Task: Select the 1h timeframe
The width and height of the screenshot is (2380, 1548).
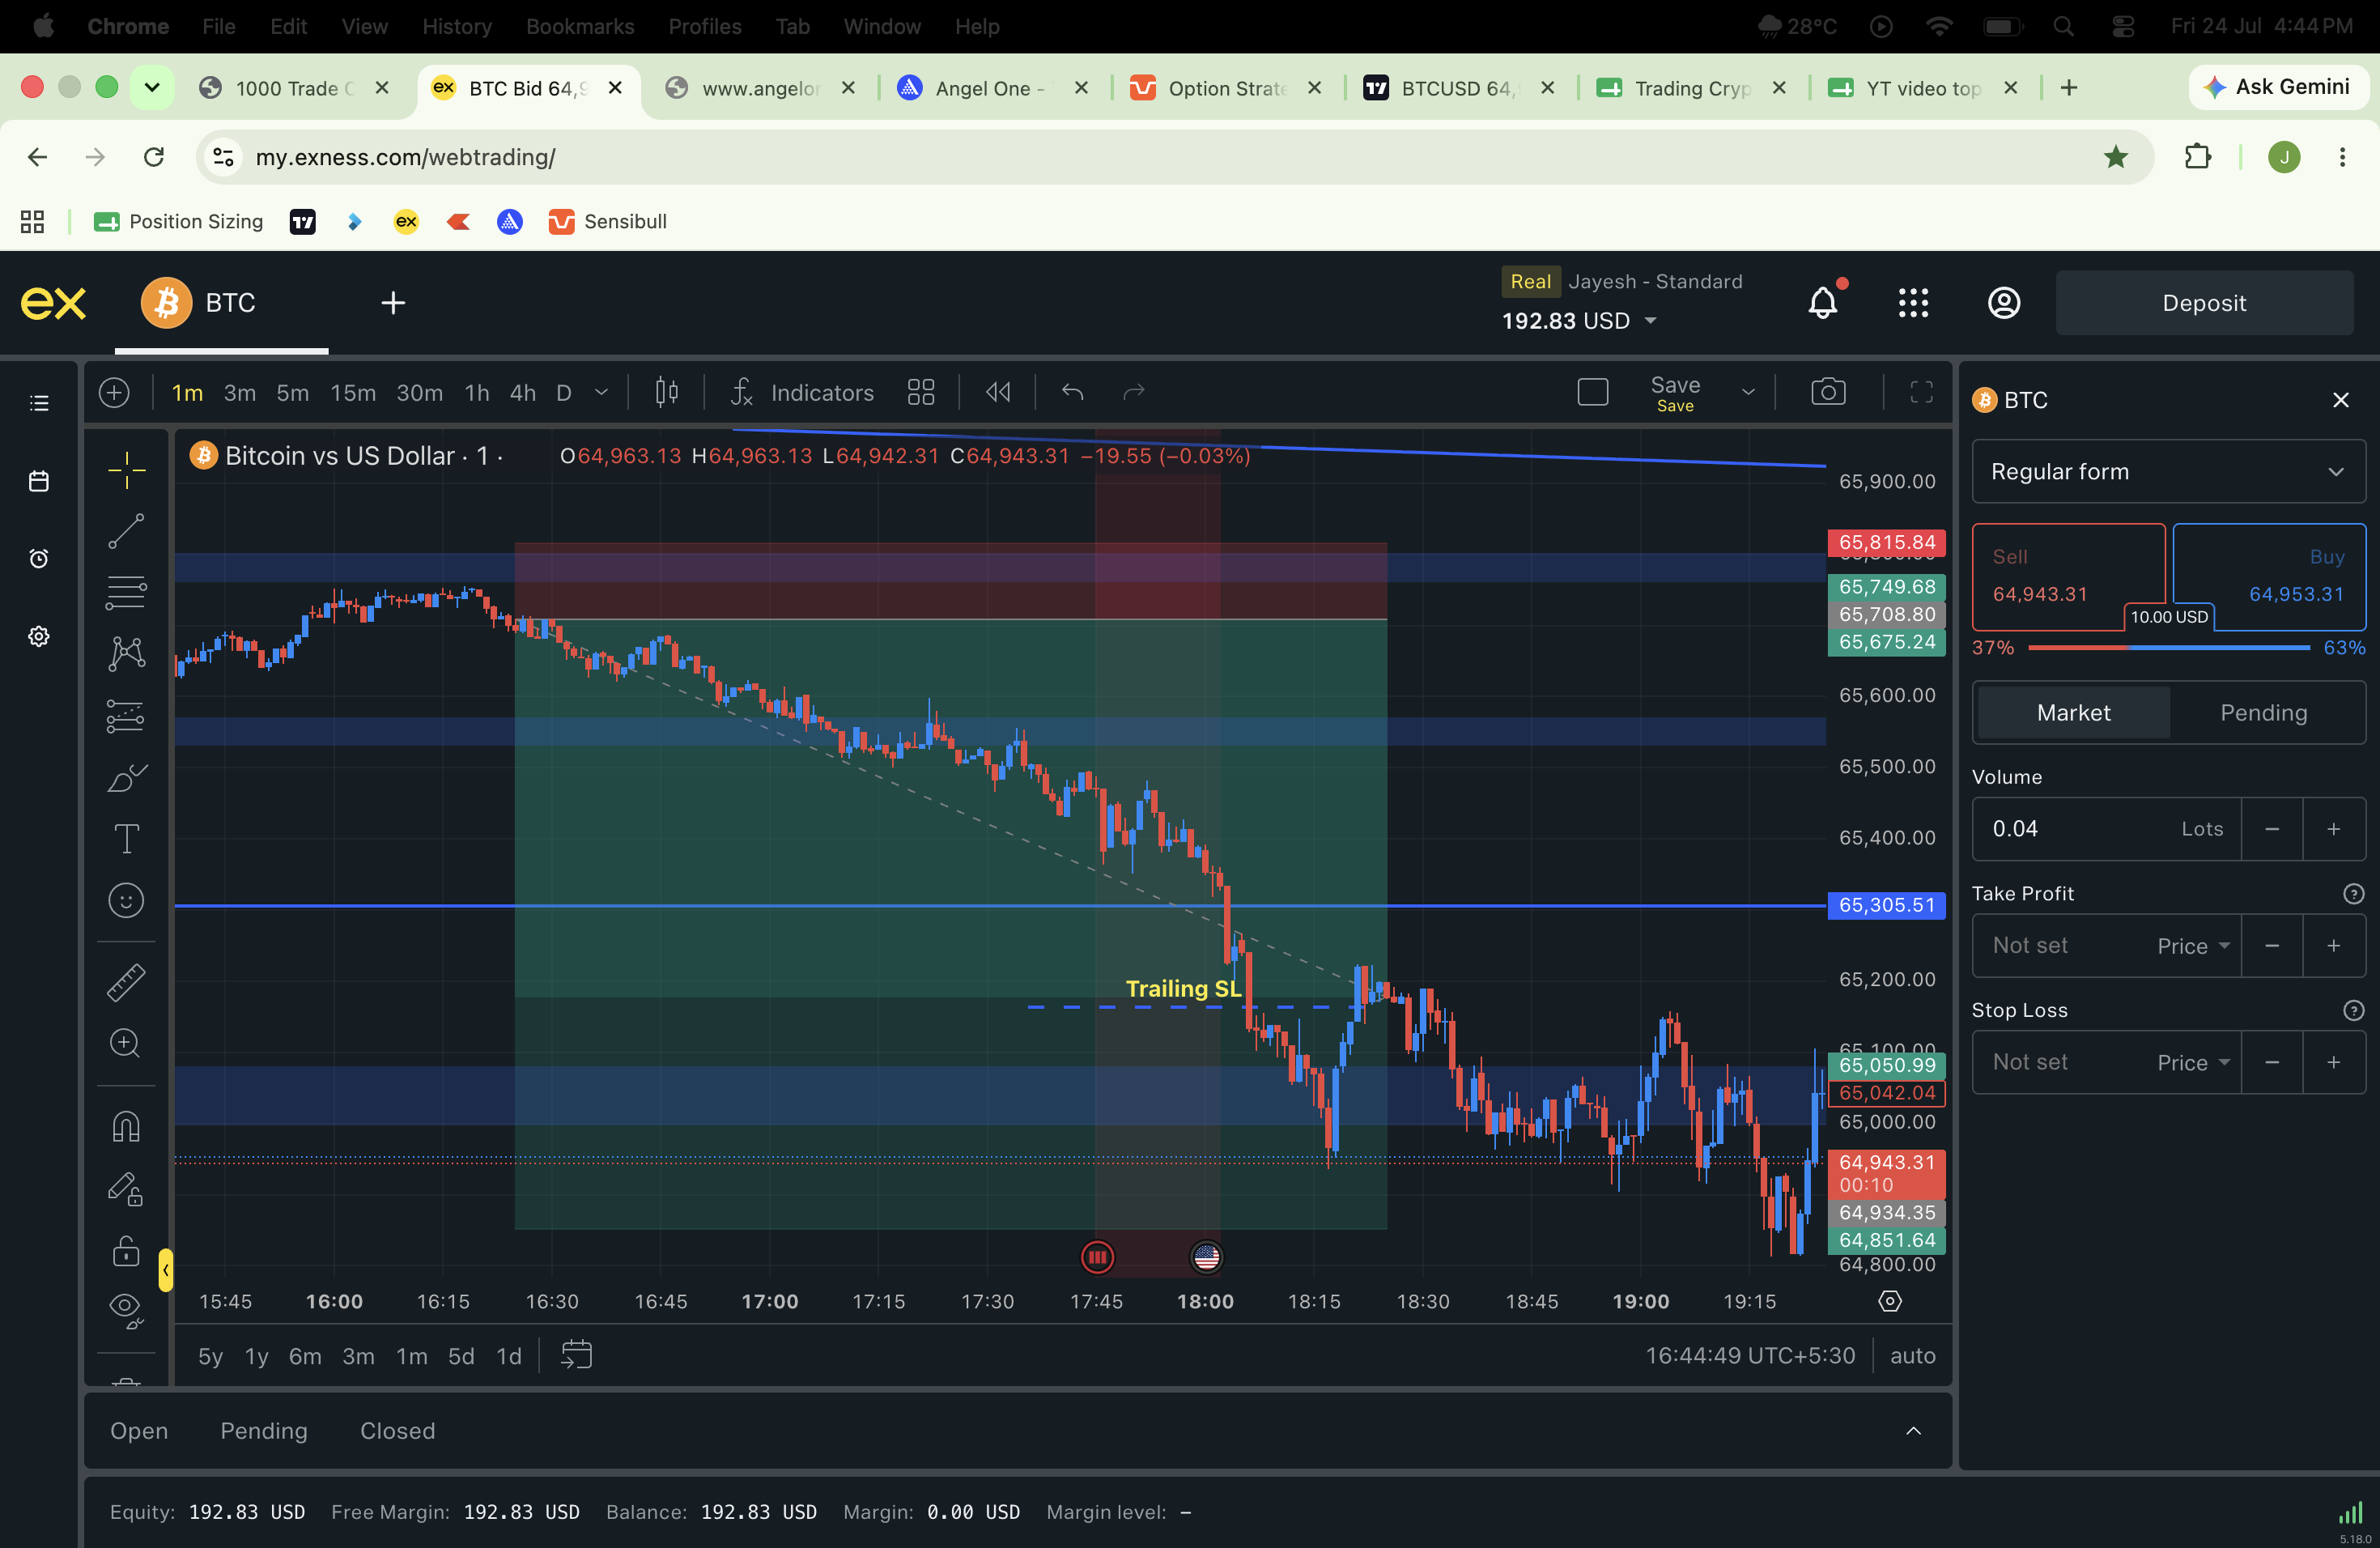Action: [477, 392]
